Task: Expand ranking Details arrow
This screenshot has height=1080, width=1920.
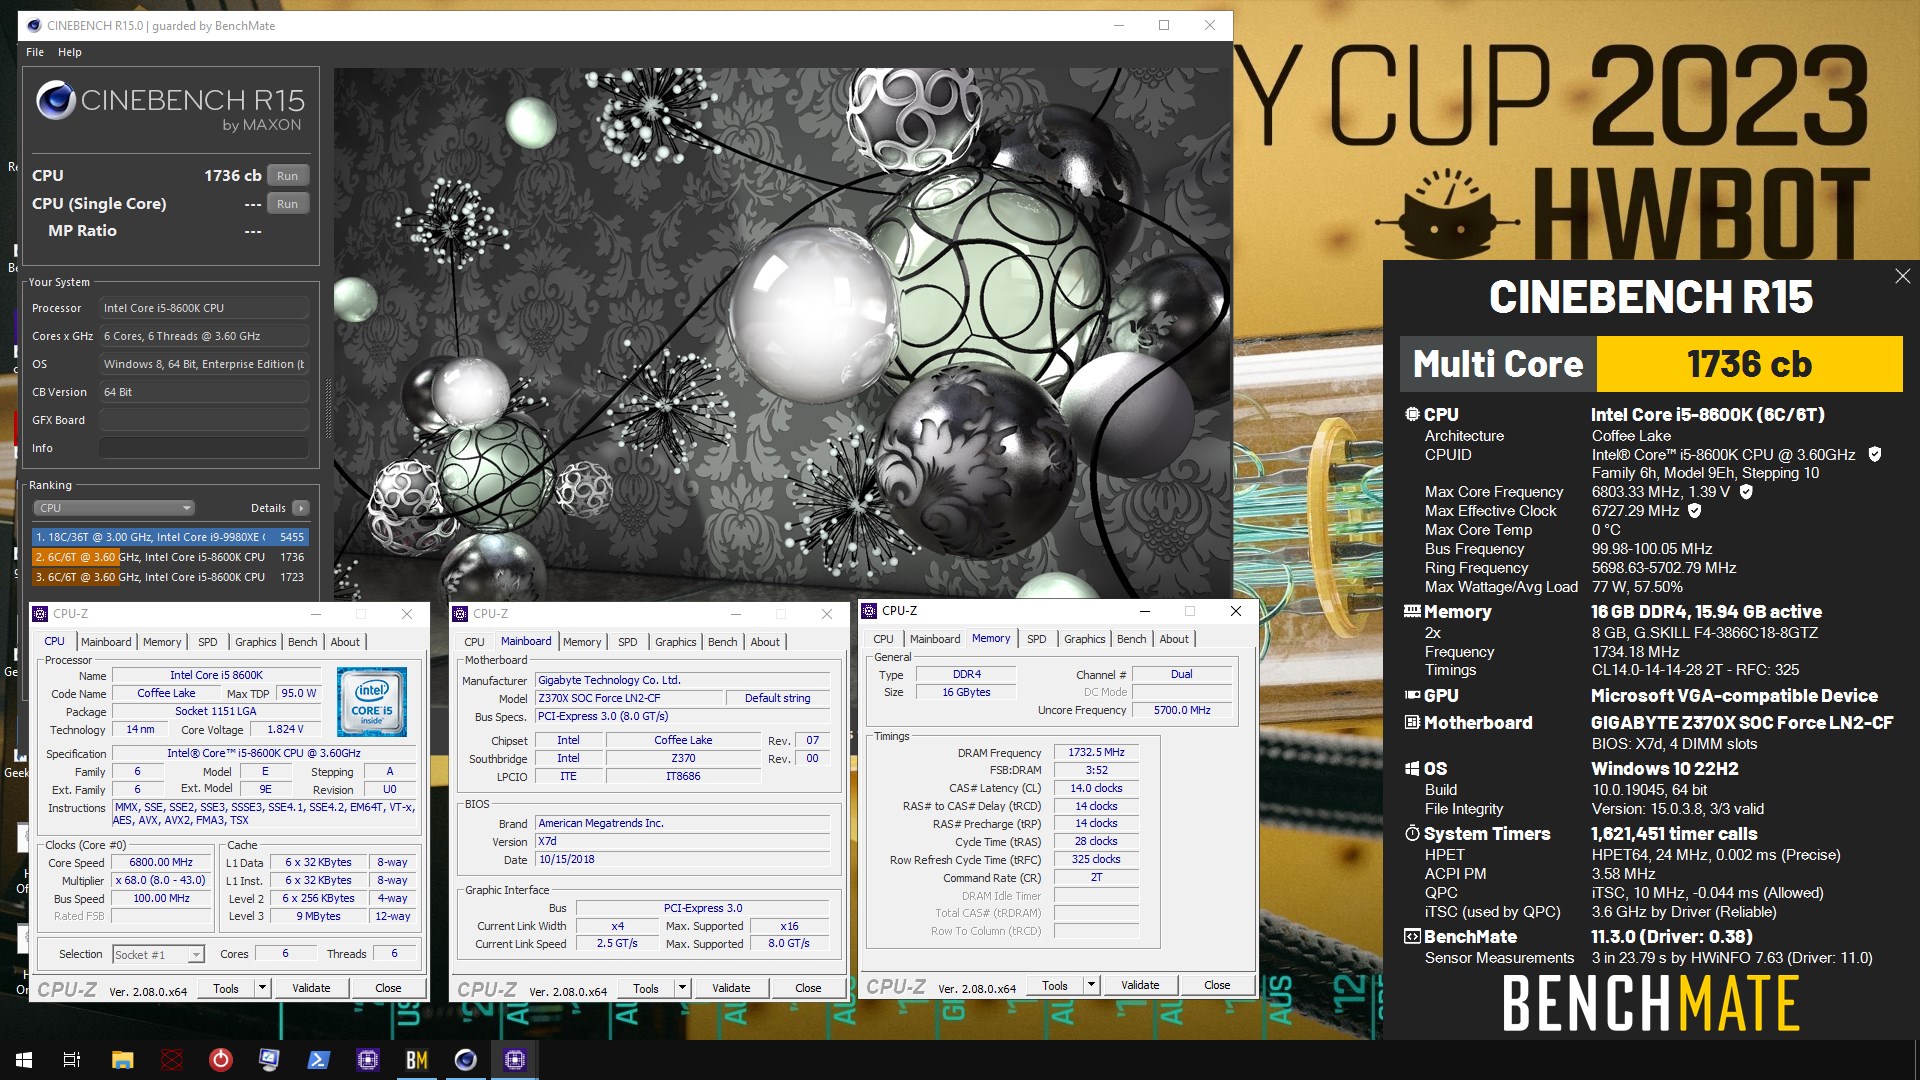Action: tap(301, 508)
